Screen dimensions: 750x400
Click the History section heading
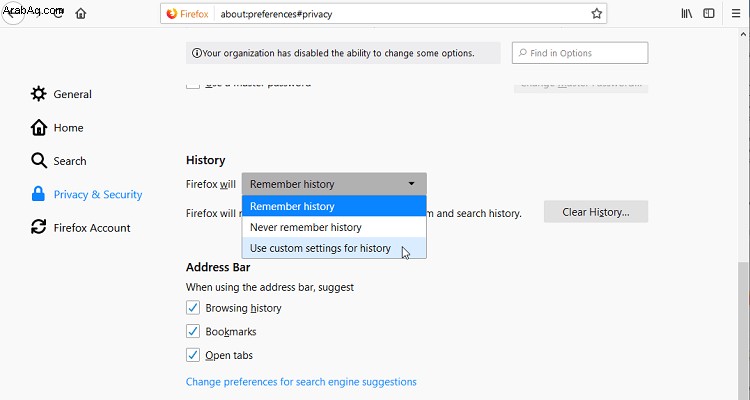(205, 160)
